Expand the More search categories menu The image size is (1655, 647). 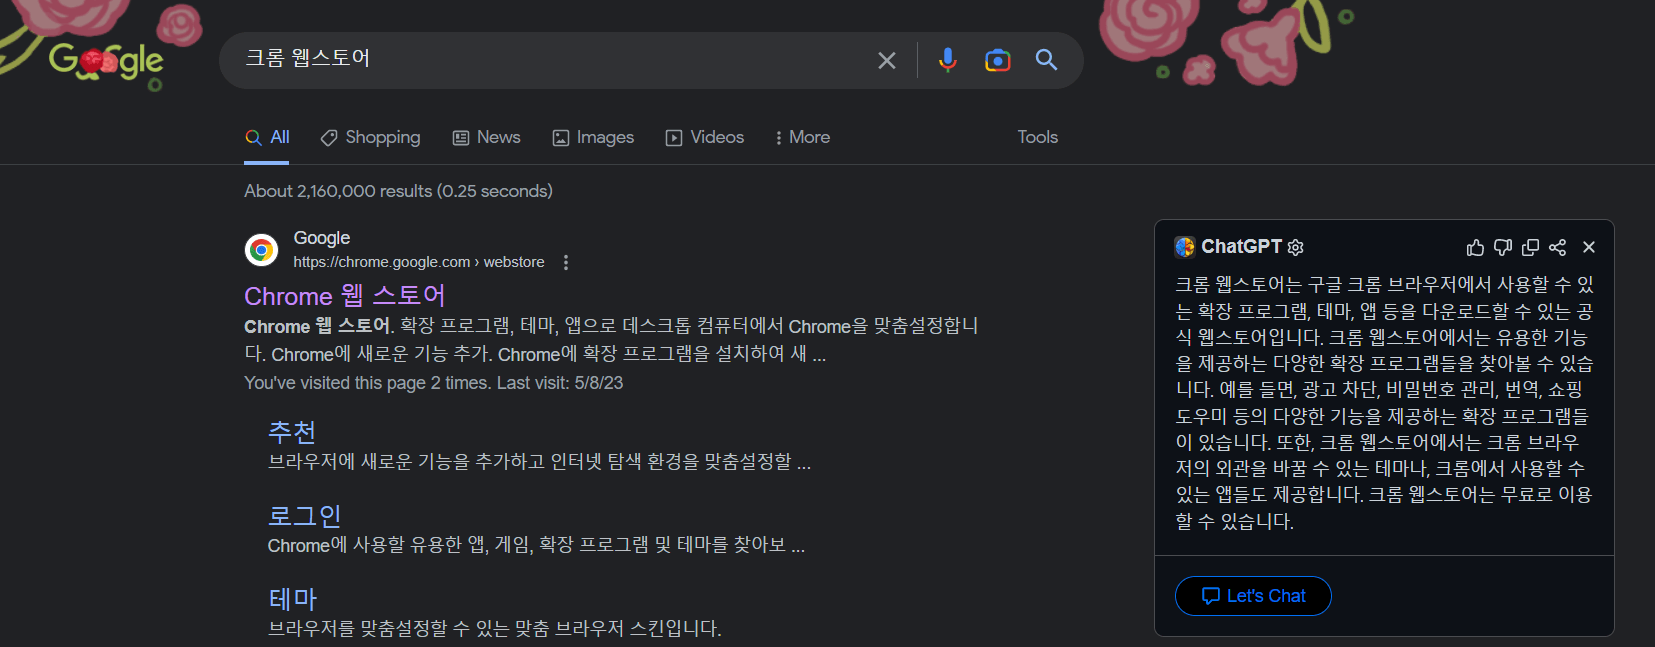pyautogui.click(x=803, y=138)
